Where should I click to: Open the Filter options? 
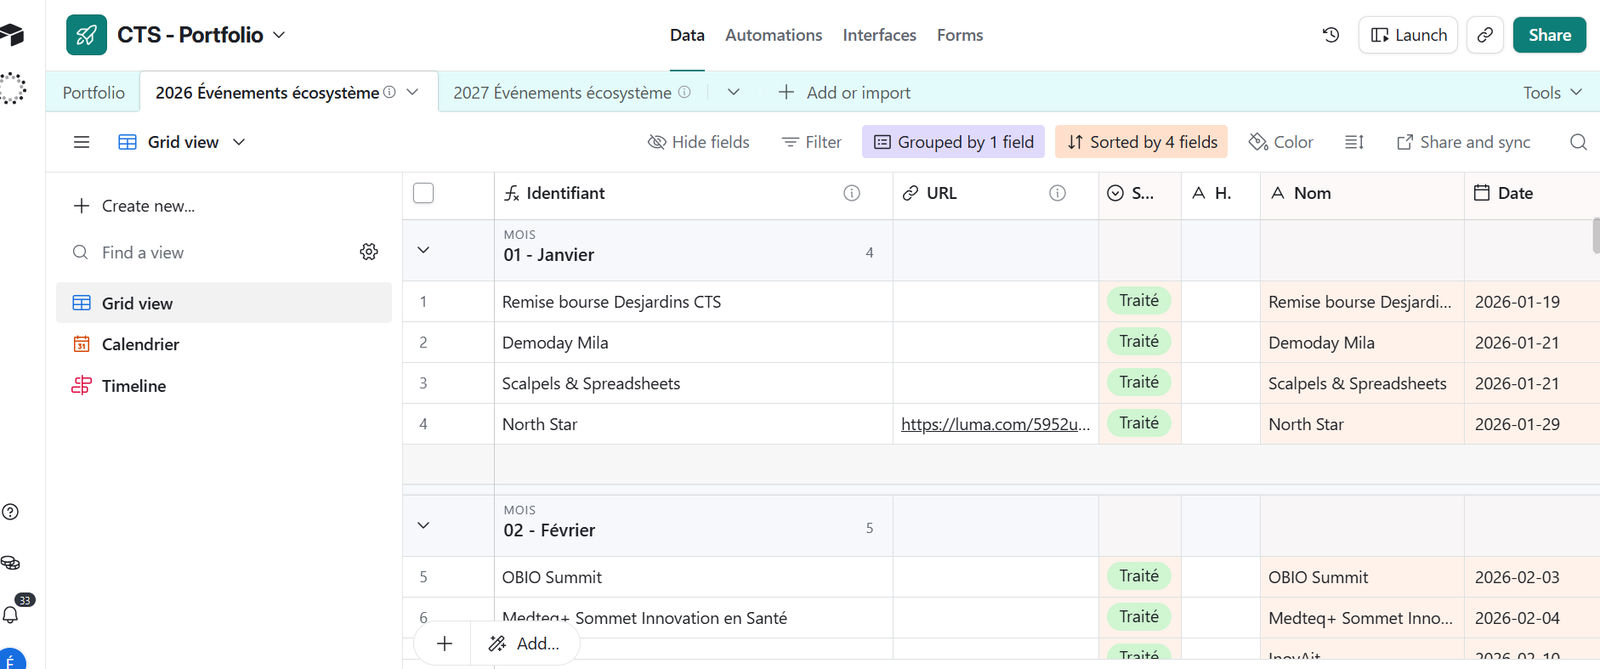(812, 142)
